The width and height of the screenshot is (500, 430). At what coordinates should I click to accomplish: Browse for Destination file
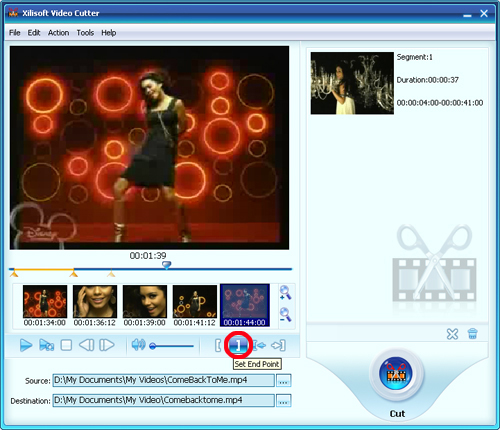(283, 401)
